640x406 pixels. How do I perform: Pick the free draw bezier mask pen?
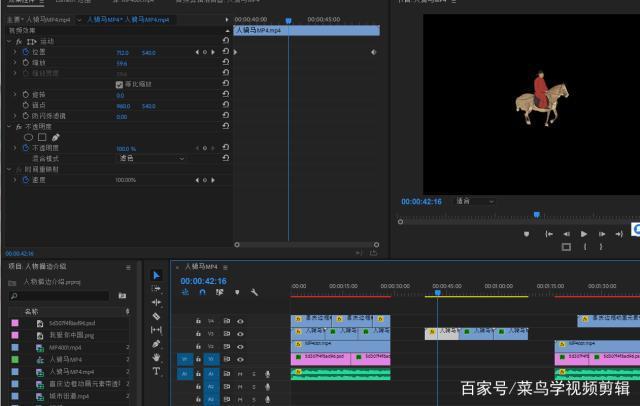click(x=56, y=137)
